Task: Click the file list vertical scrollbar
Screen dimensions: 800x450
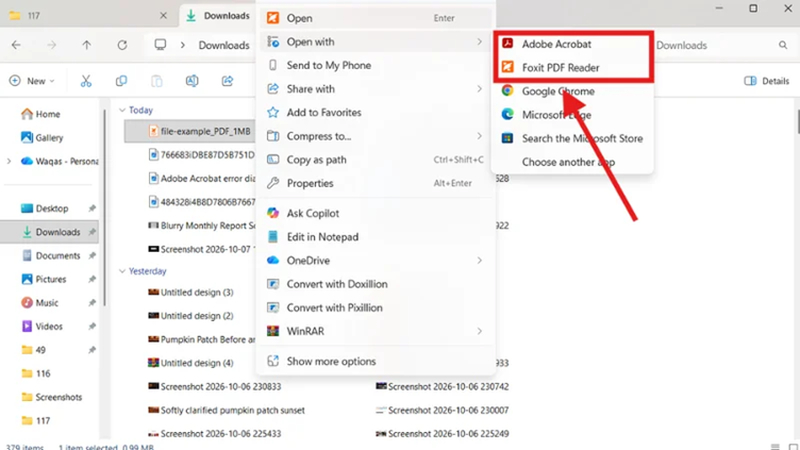Action: click(797, 121)
